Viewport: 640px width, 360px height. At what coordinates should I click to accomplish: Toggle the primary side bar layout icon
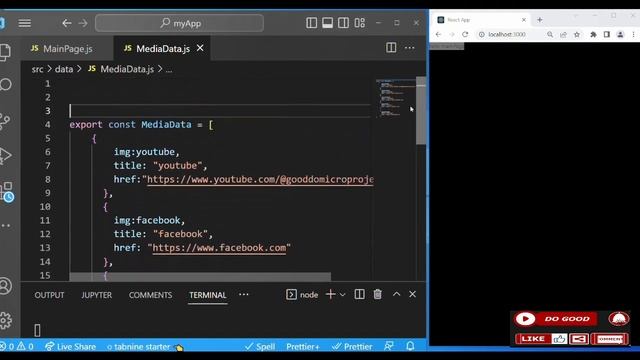[311, 23]
